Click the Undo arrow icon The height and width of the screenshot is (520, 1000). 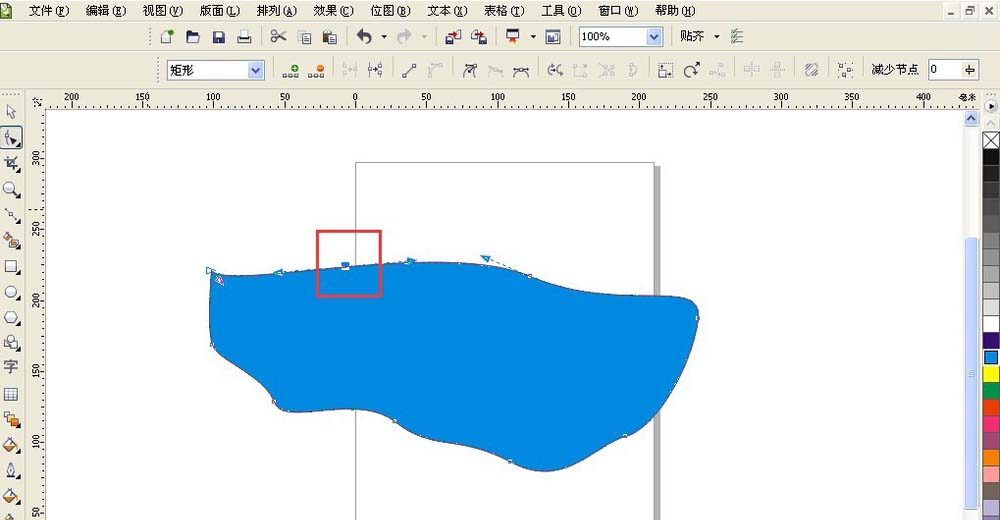pyautogui.click(x=364, y=36)
